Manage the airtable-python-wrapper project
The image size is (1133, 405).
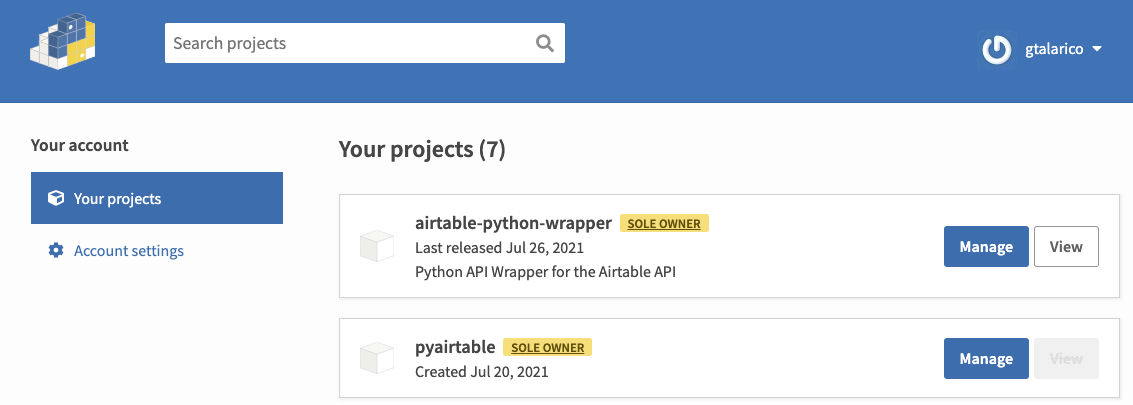[986, 247]
